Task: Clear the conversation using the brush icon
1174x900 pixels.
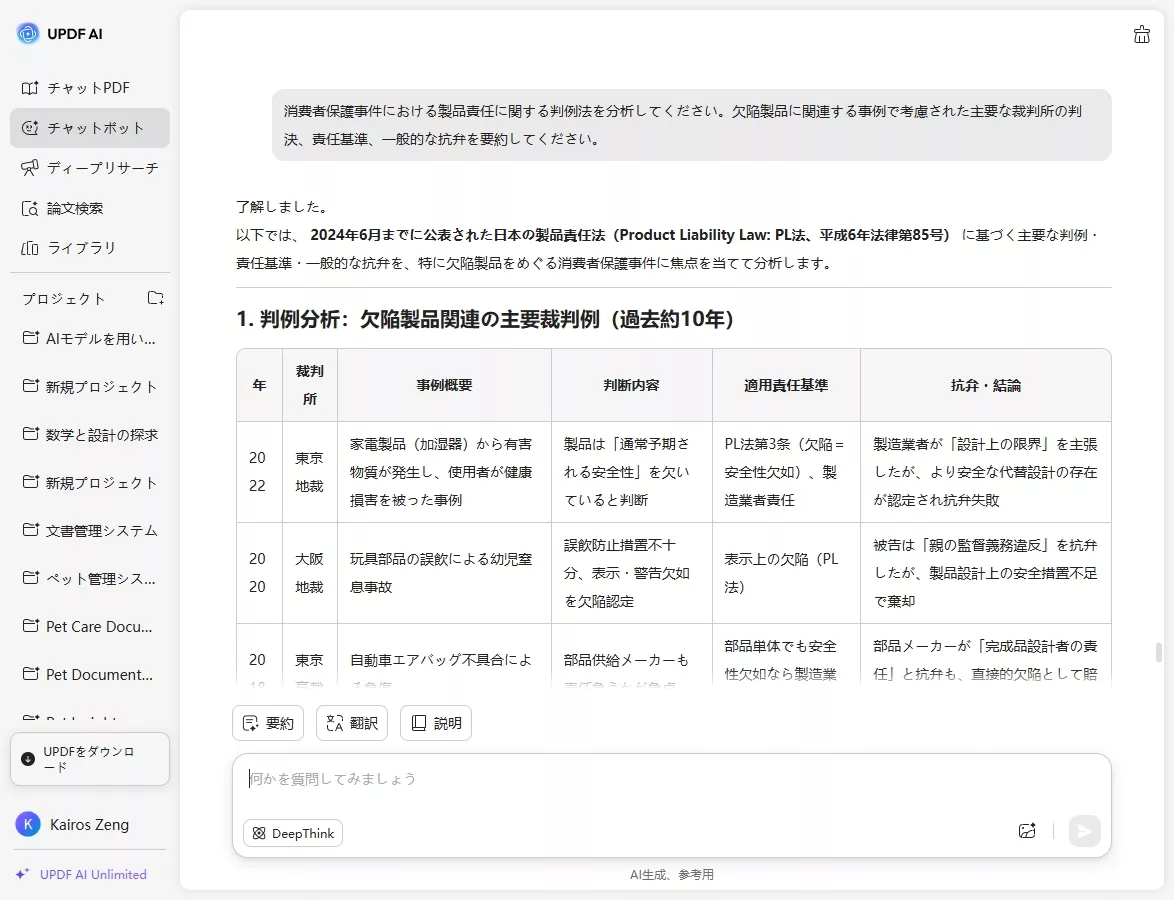Action: pos(1141,34)
